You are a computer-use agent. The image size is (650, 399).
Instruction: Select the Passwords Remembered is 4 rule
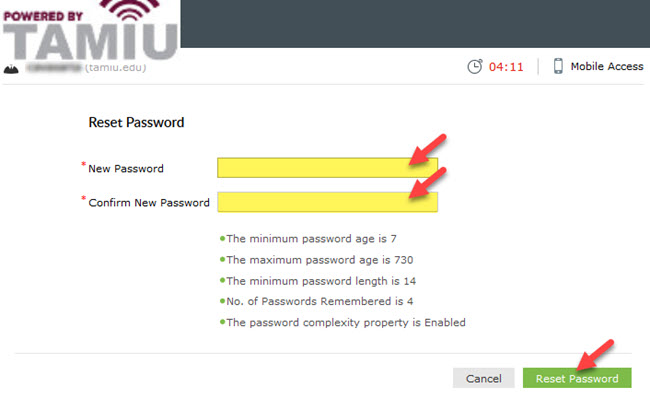(320, 301)
